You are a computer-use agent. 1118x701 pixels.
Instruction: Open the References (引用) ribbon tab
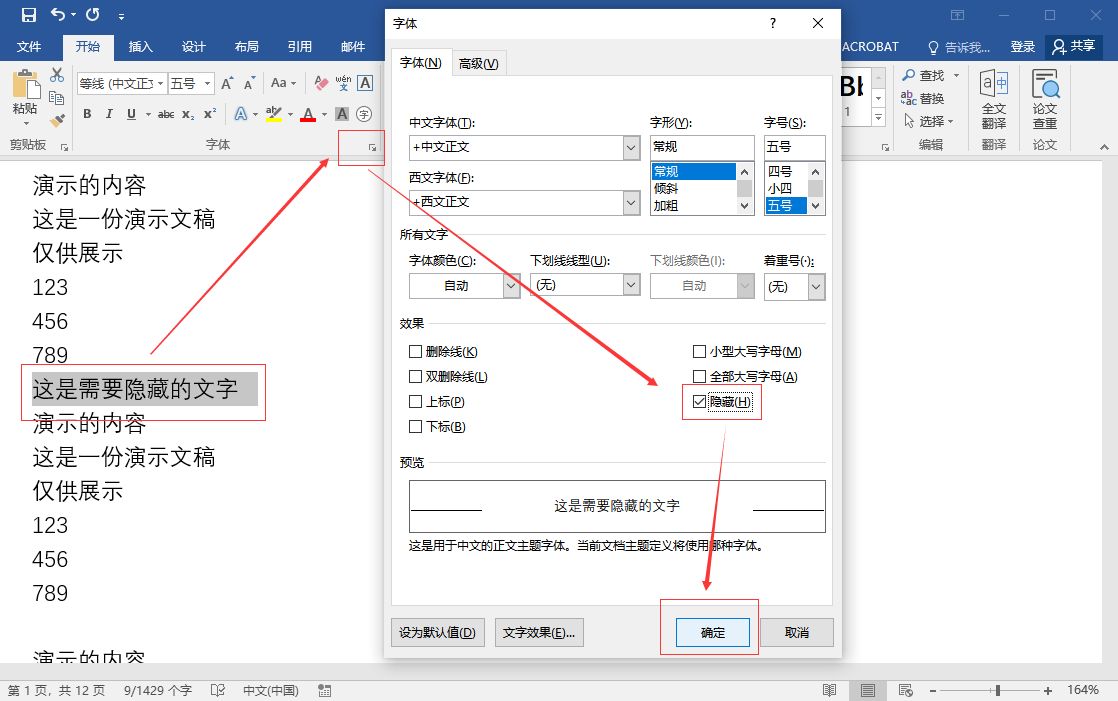(299, 46)
